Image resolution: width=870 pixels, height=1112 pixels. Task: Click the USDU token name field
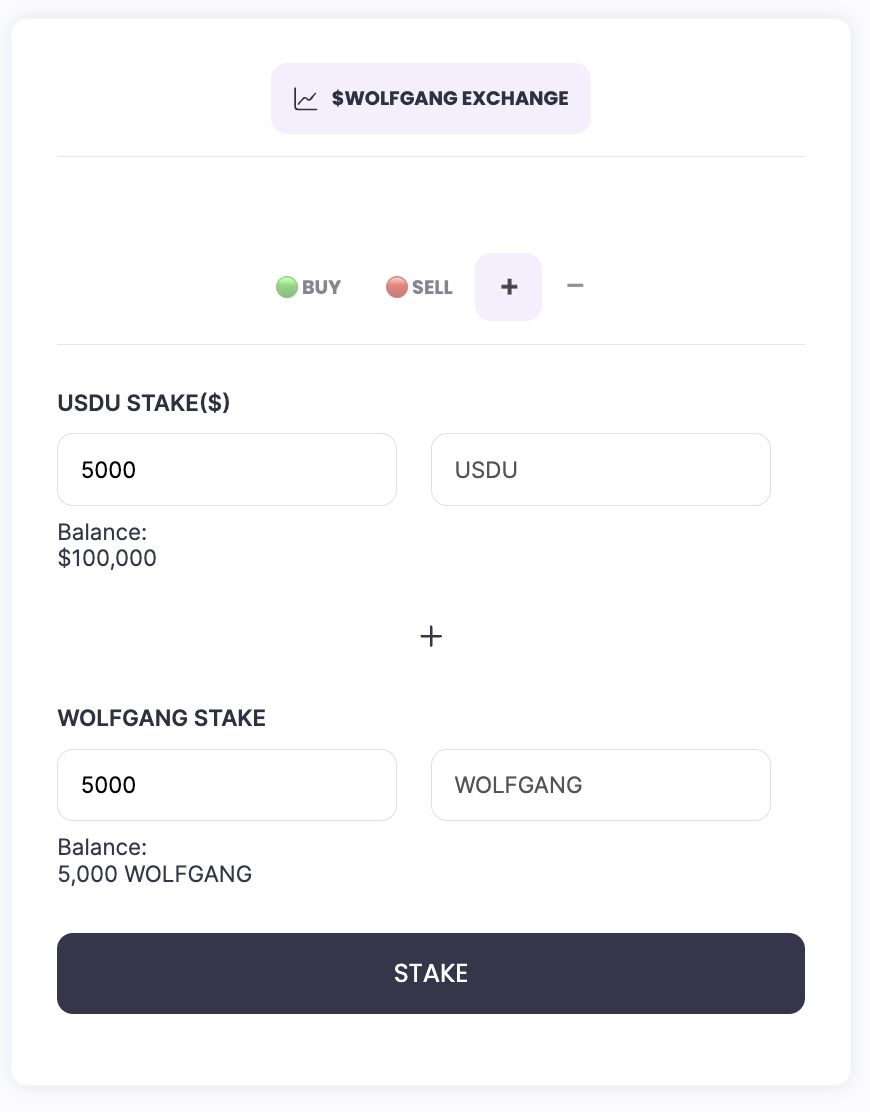pyautogui.click(x=600, y=469)
